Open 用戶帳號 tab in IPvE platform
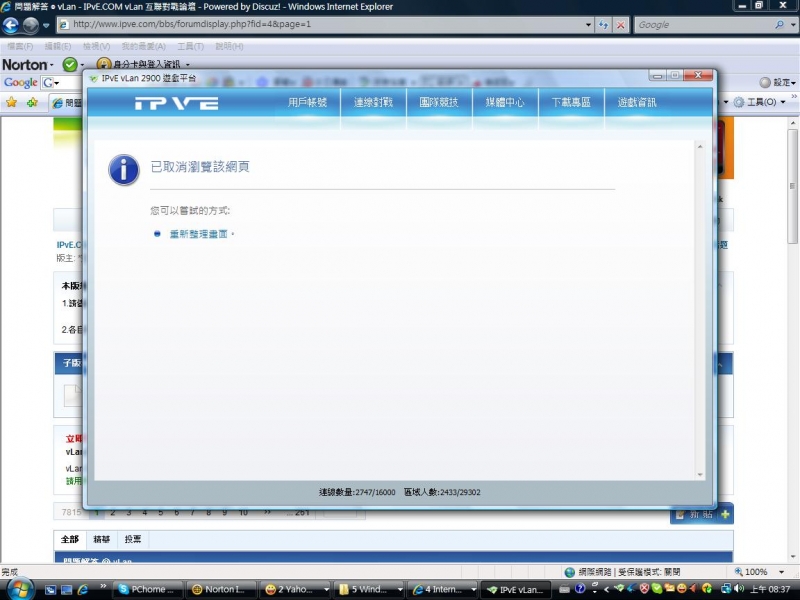Viewport: 800px width, 600px height. click(x=307, y=102)
